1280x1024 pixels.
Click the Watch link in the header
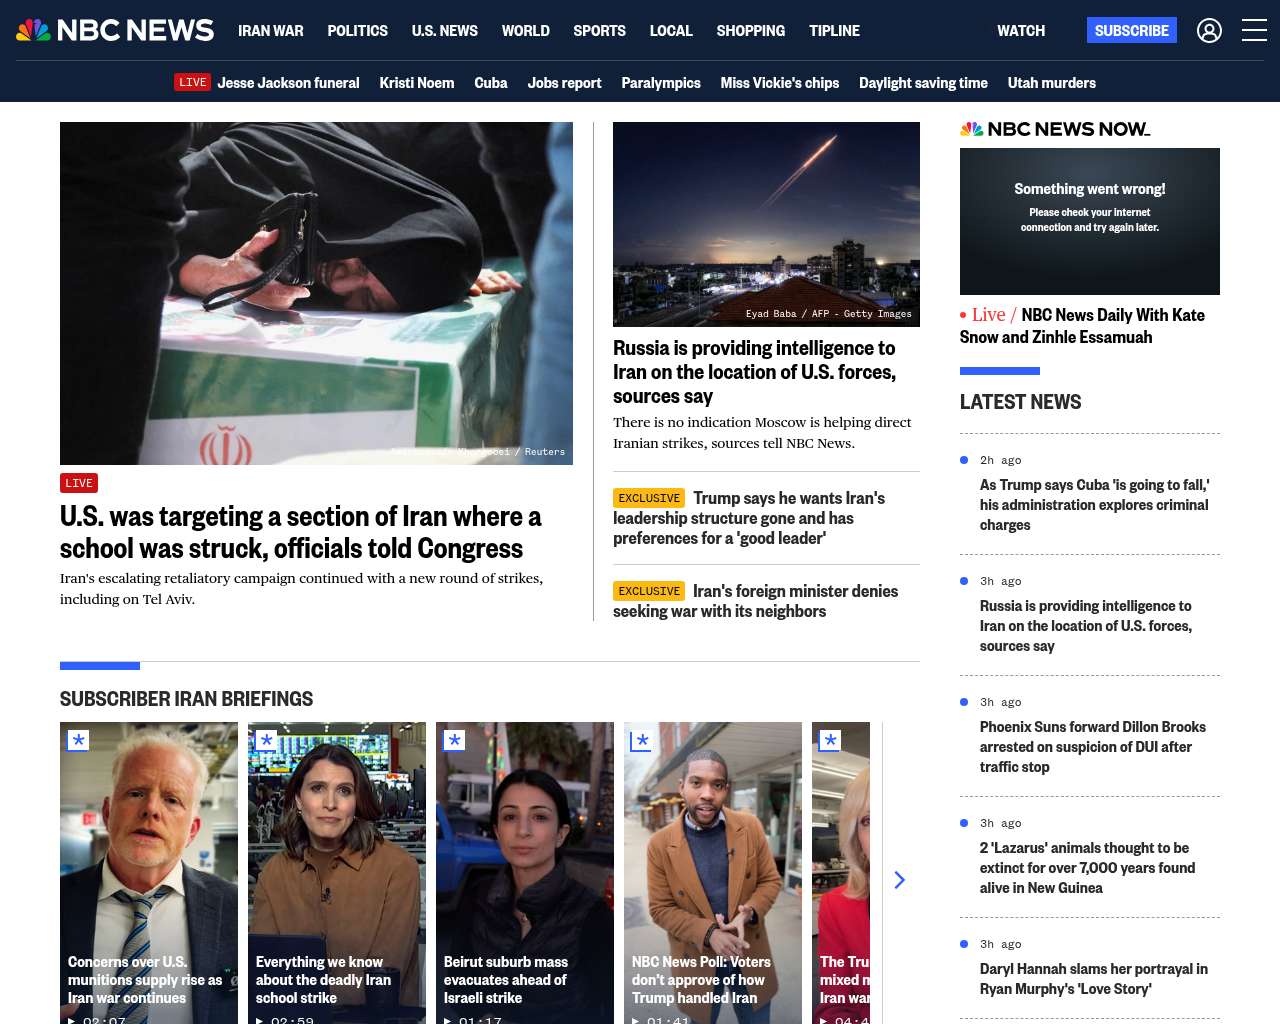point(1021,31)
